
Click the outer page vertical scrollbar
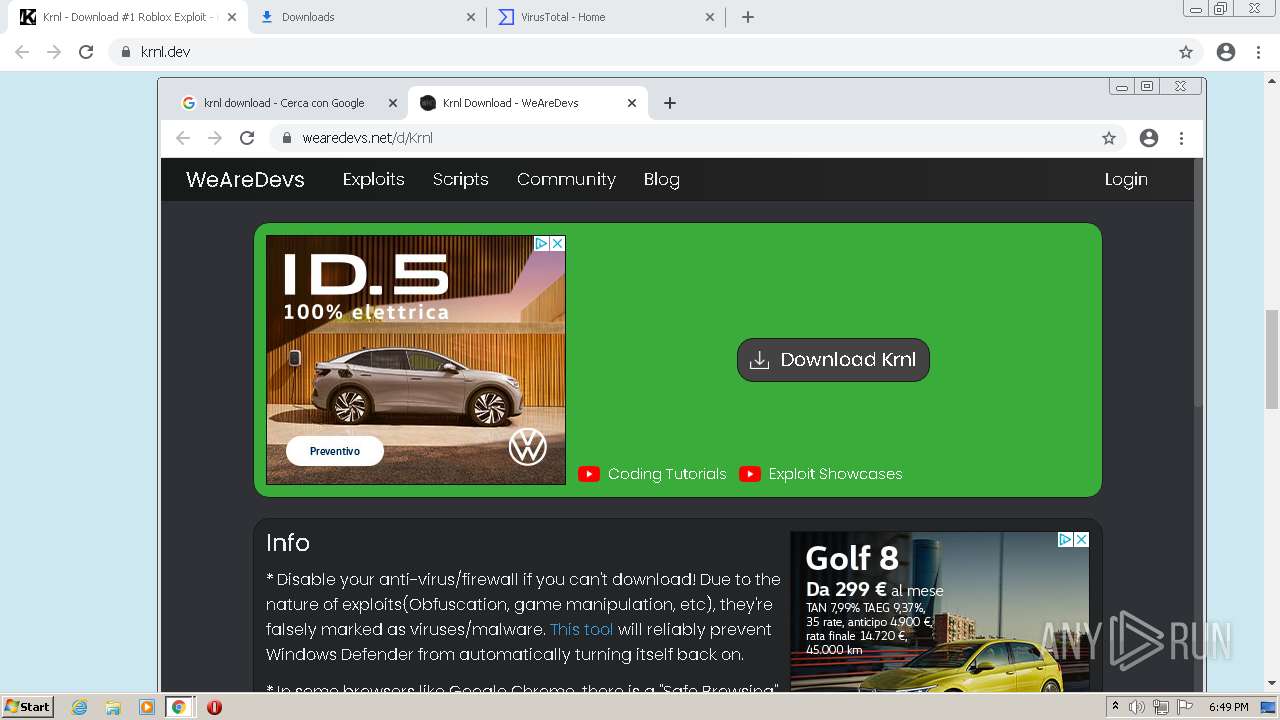[x=1272, y=359]
